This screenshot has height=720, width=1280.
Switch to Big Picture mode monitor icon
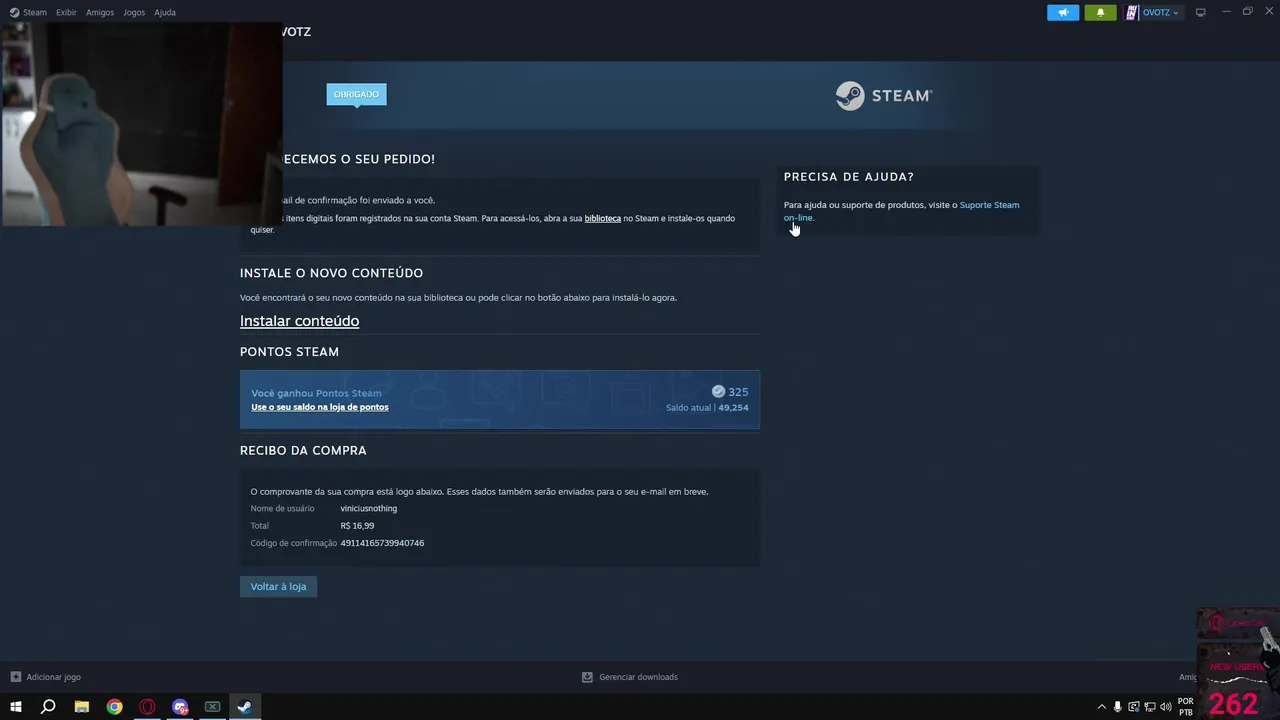1201,12
